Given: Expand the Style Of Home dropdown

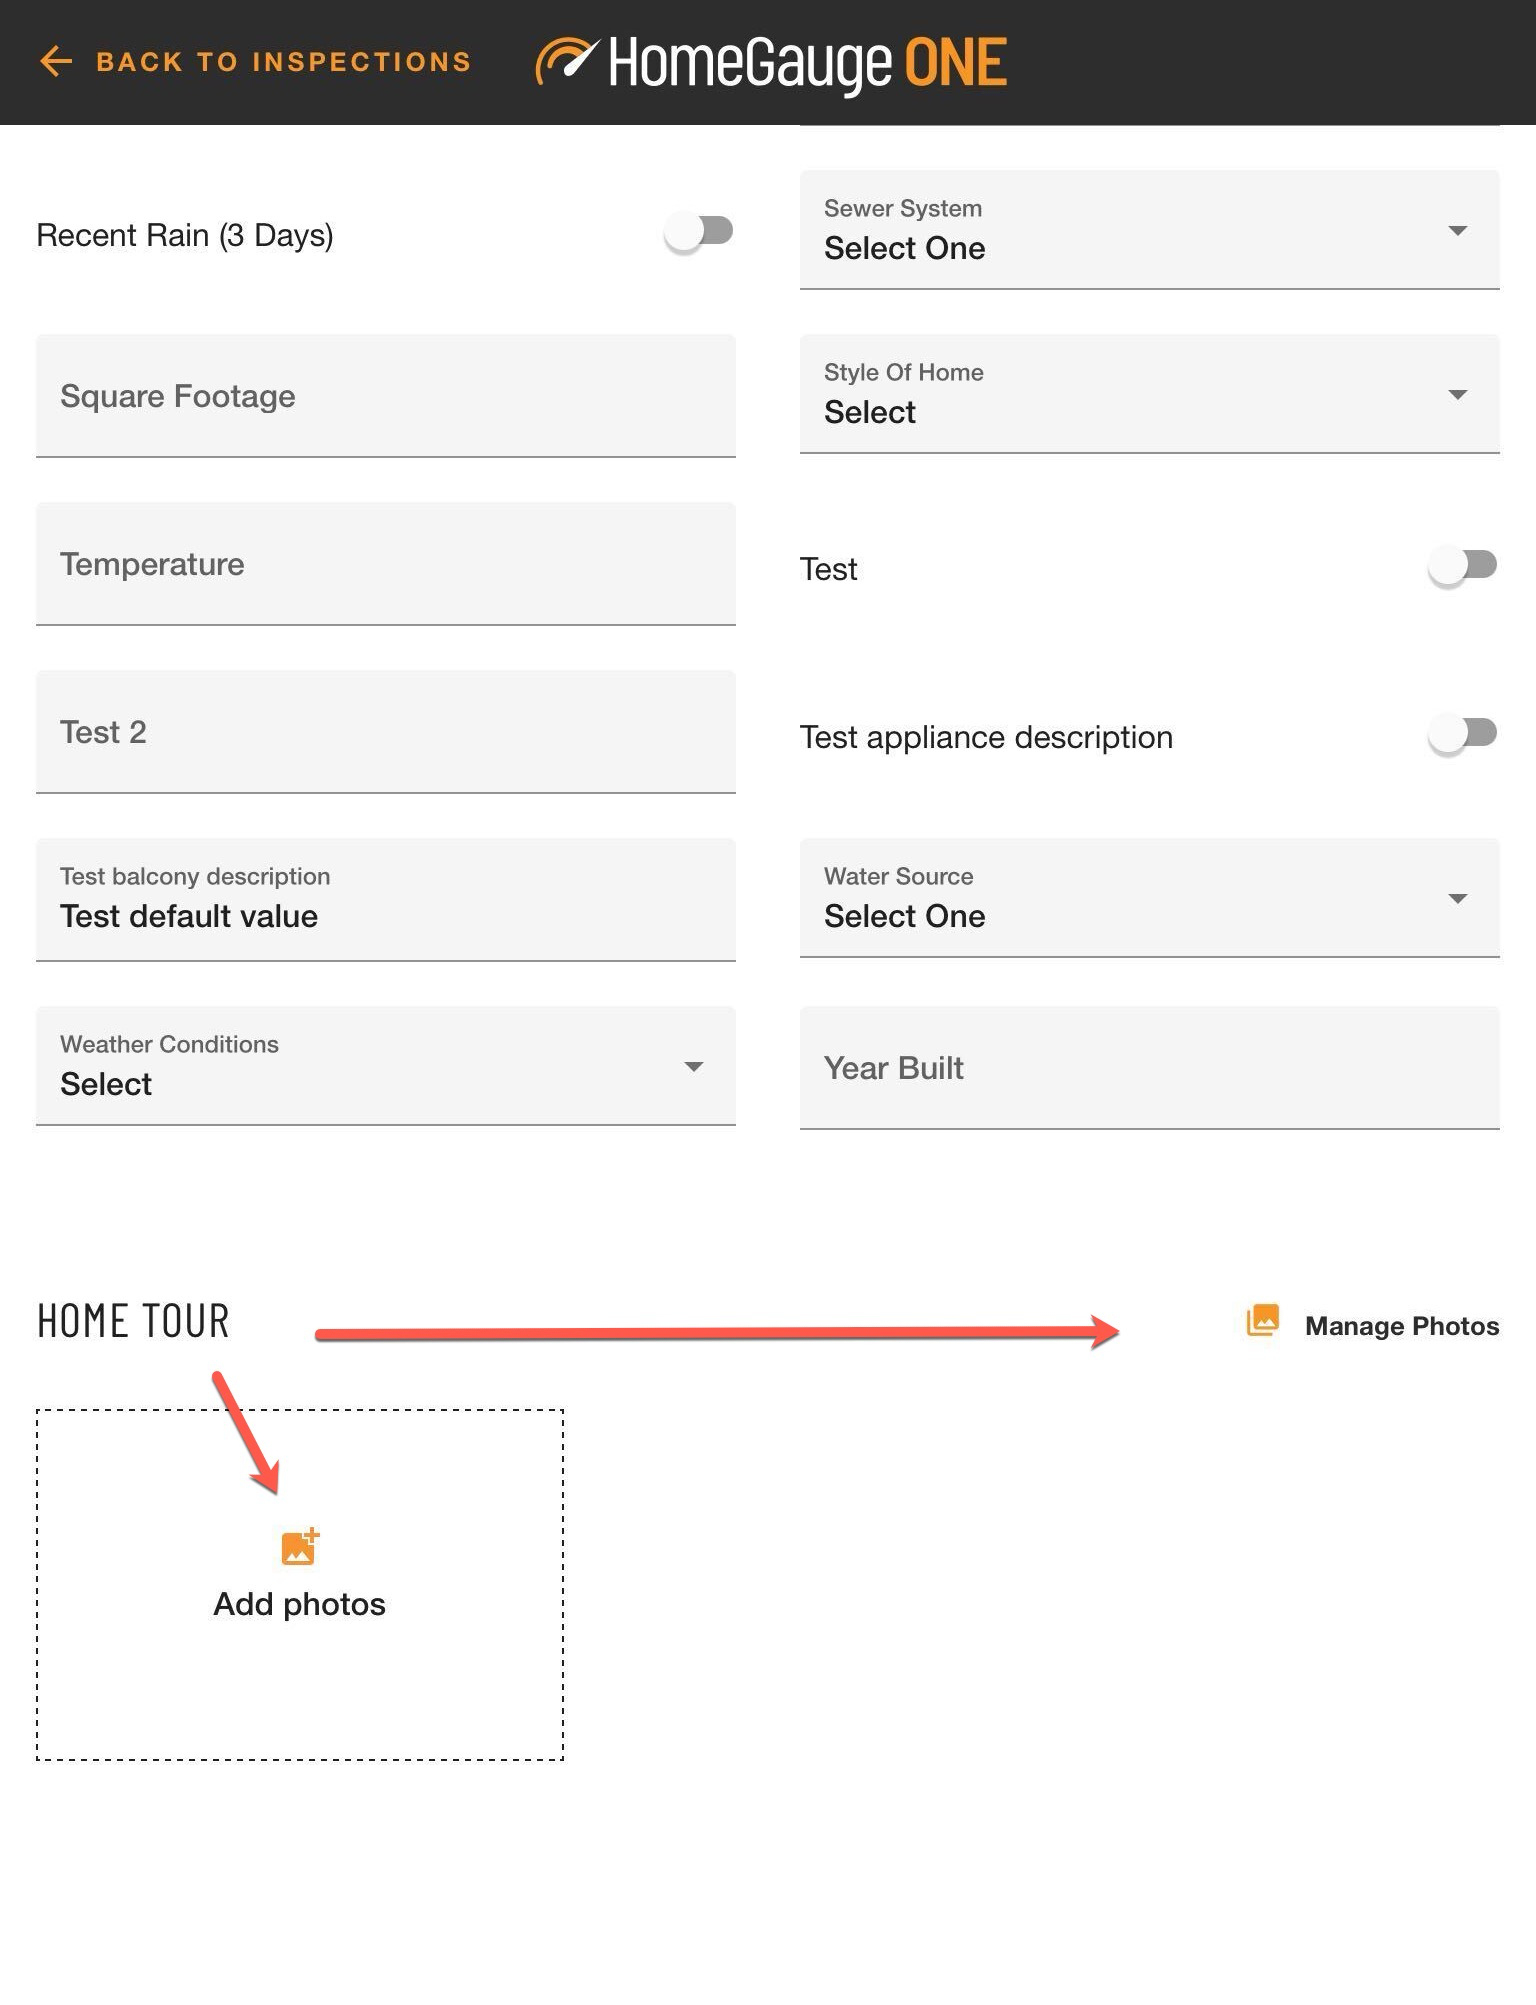Looking at the screenshot, I should [1149, 395].
